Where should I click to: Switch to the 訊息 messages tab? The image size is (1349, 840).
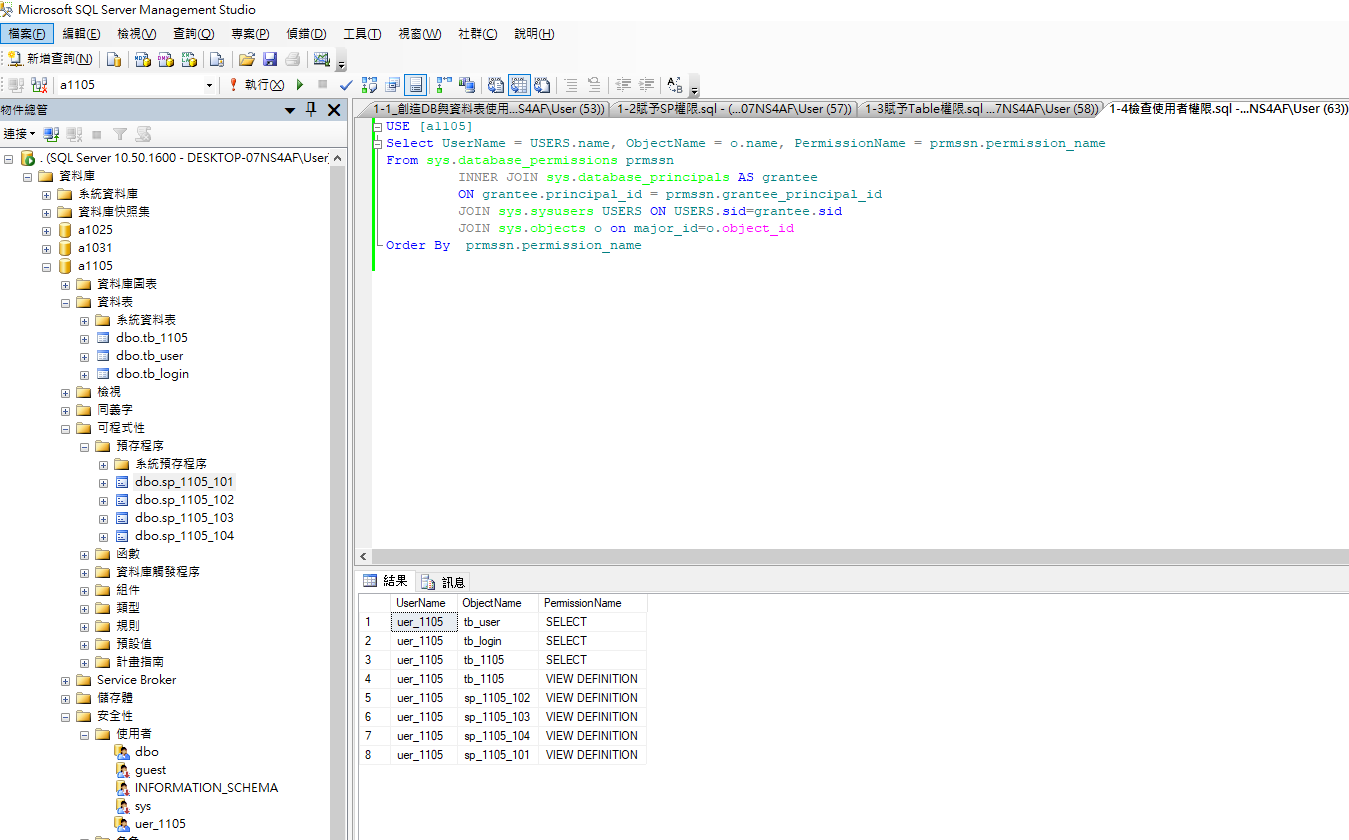click(444, 582)
